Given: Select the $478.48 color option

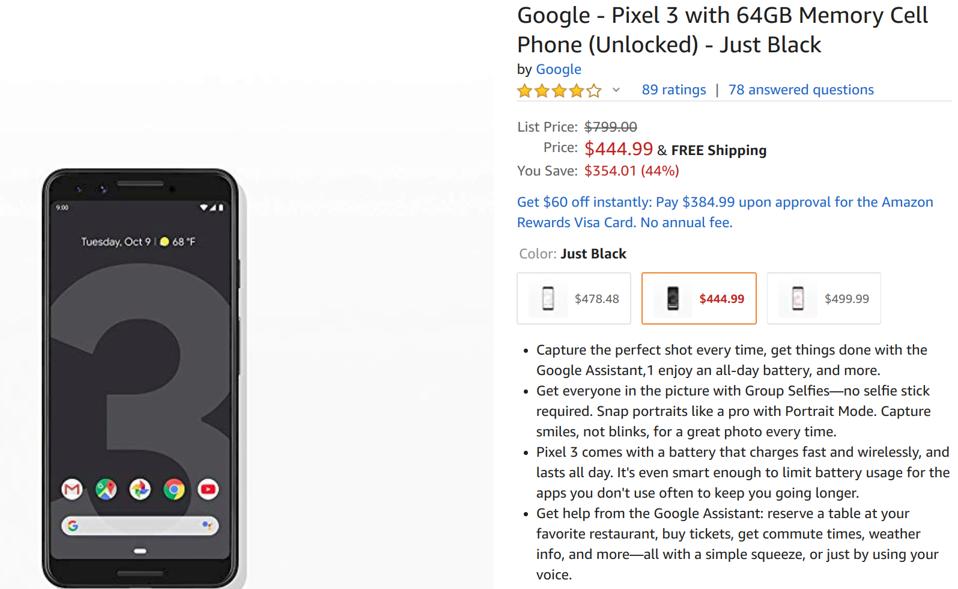Looking at the screenshot, I should click(574, 299).
